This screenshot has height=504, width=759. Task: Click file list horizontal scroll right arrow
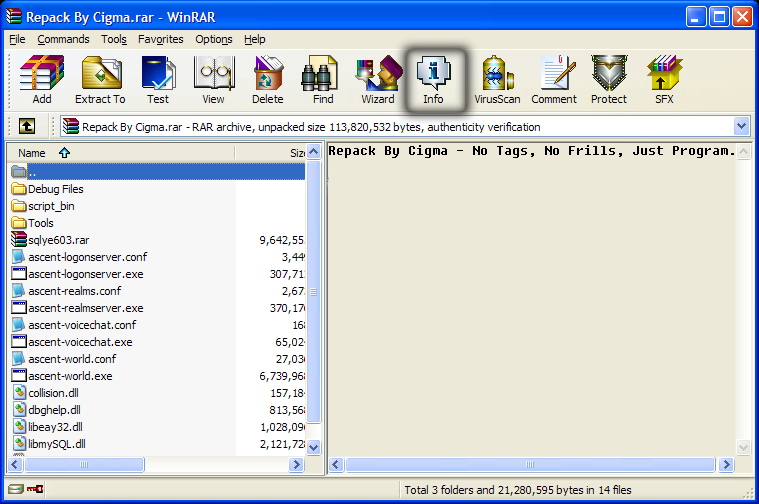pos(296,464)
